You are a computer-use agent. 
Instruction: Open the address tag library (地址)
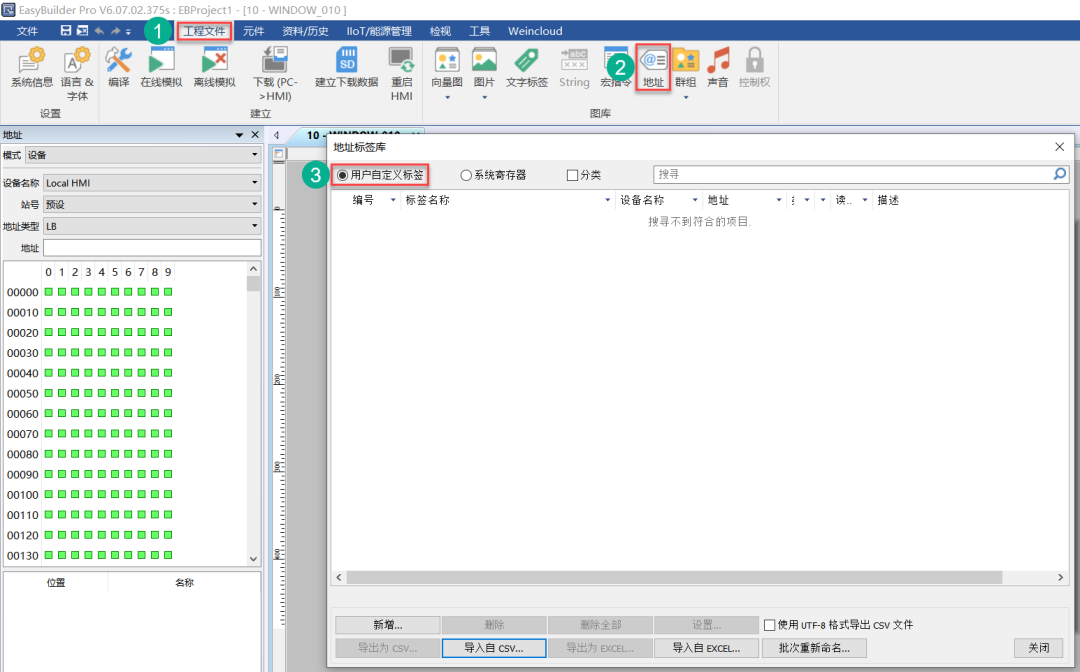tap(653, 67)
